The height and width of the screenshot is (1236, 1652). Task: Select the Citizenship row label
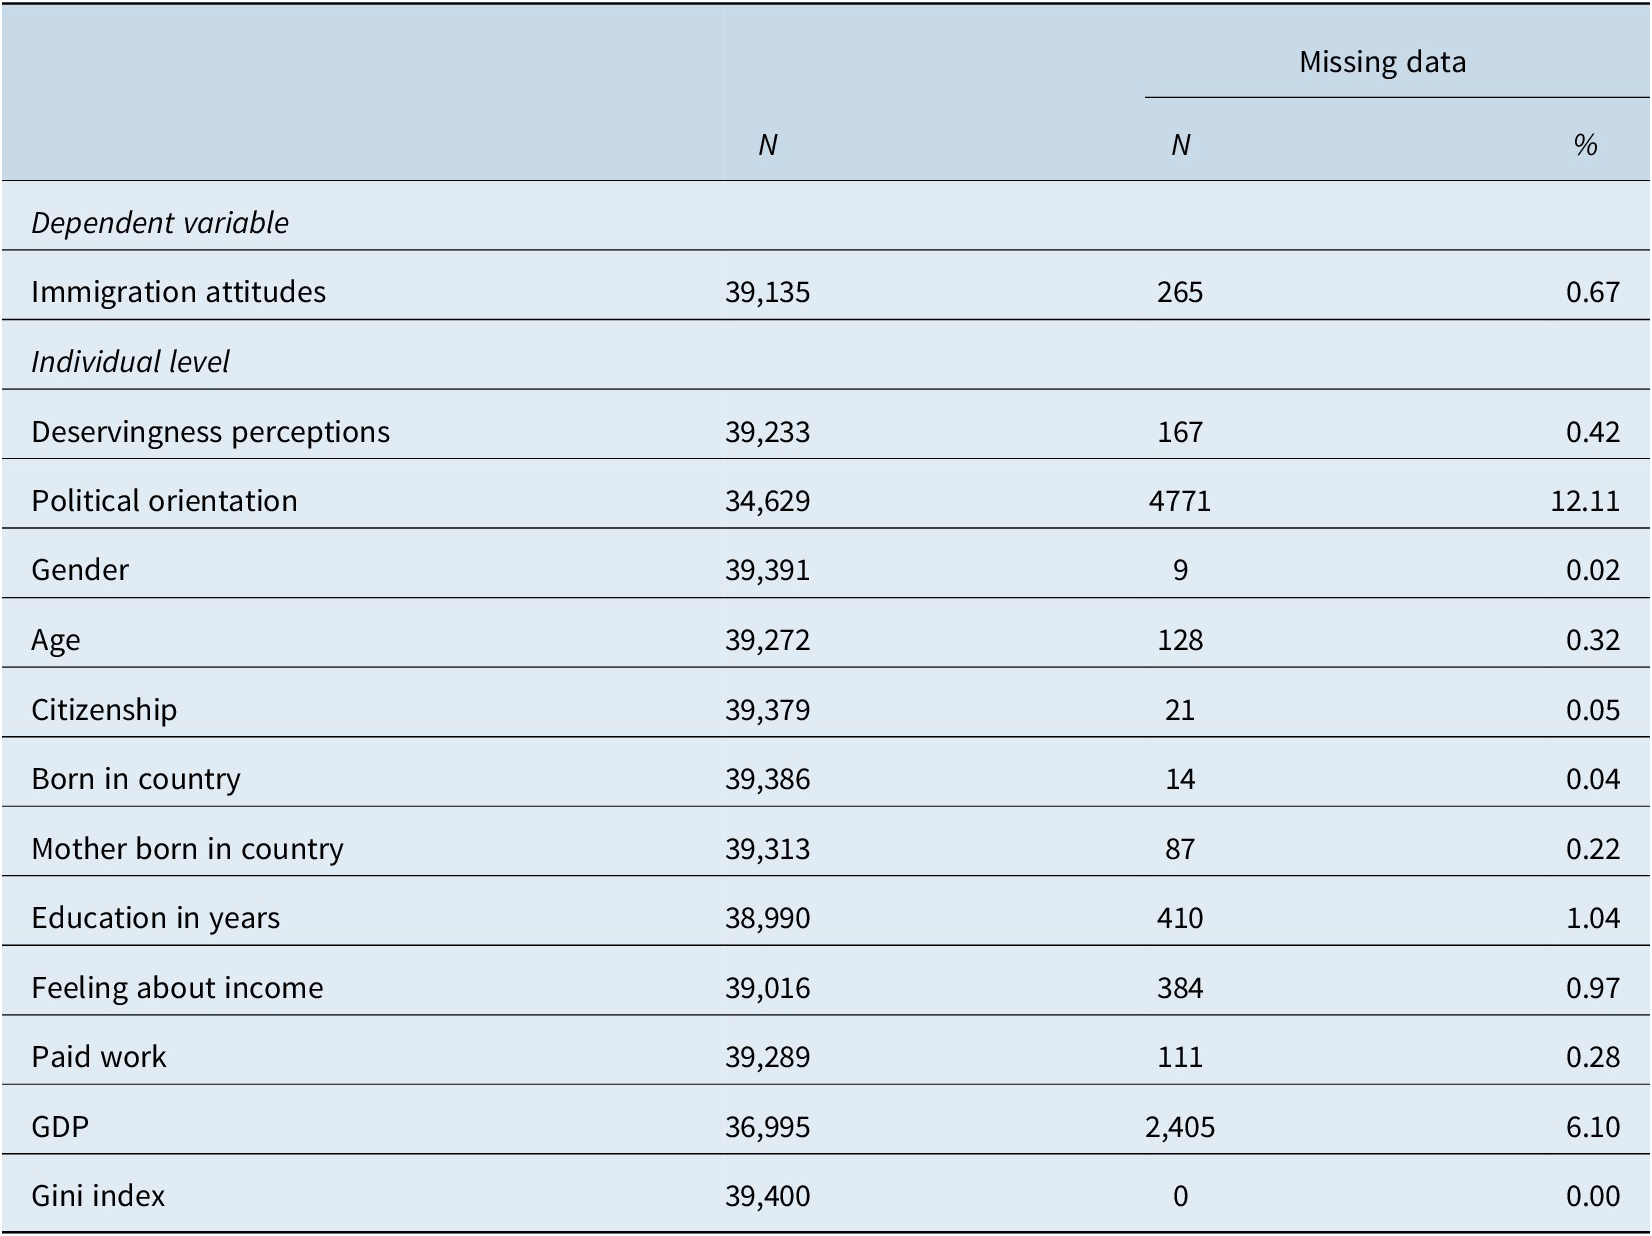(x=104, y=709)
